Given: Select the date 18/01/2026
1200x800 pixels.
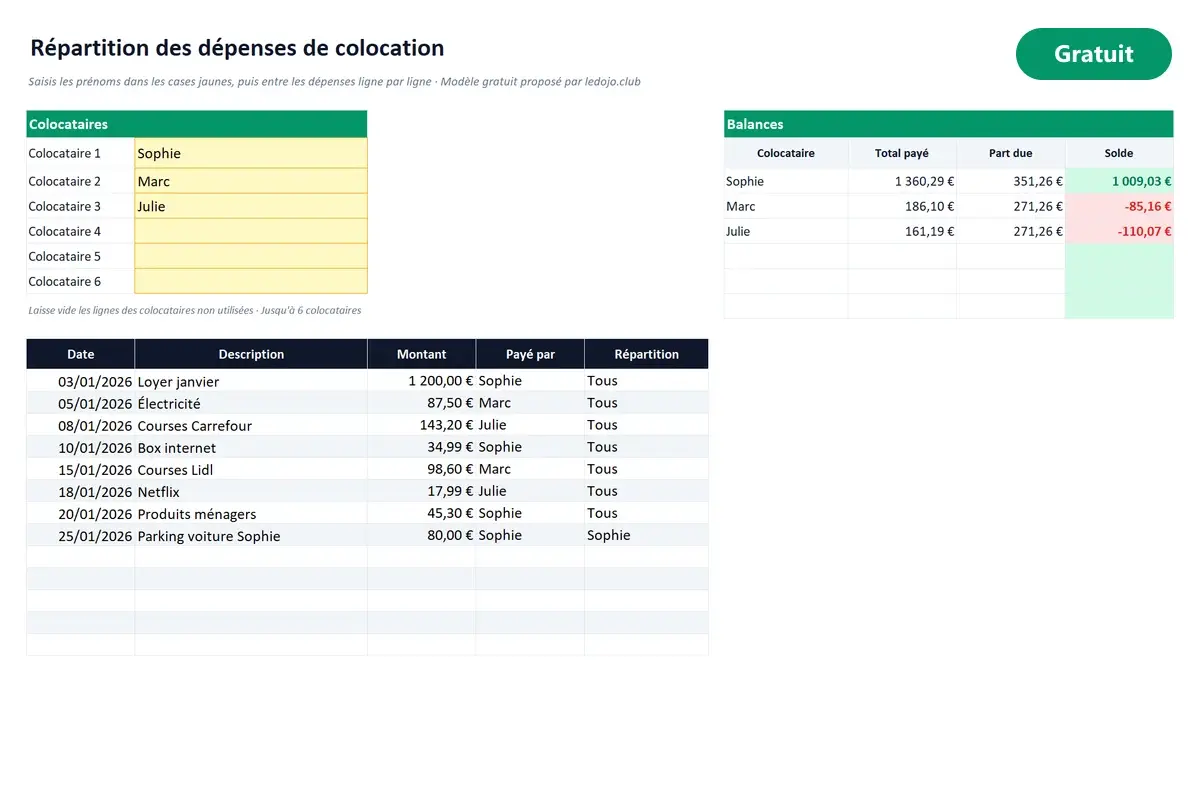Looking at the screenshot, I should (x=81, y=491).
